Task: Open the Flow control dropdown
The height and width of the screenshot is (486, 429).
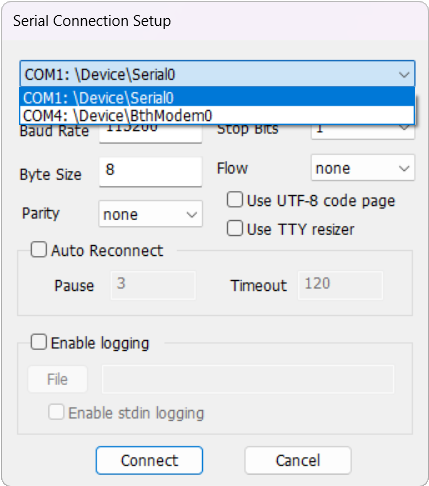Action: (x=363, y=168)
